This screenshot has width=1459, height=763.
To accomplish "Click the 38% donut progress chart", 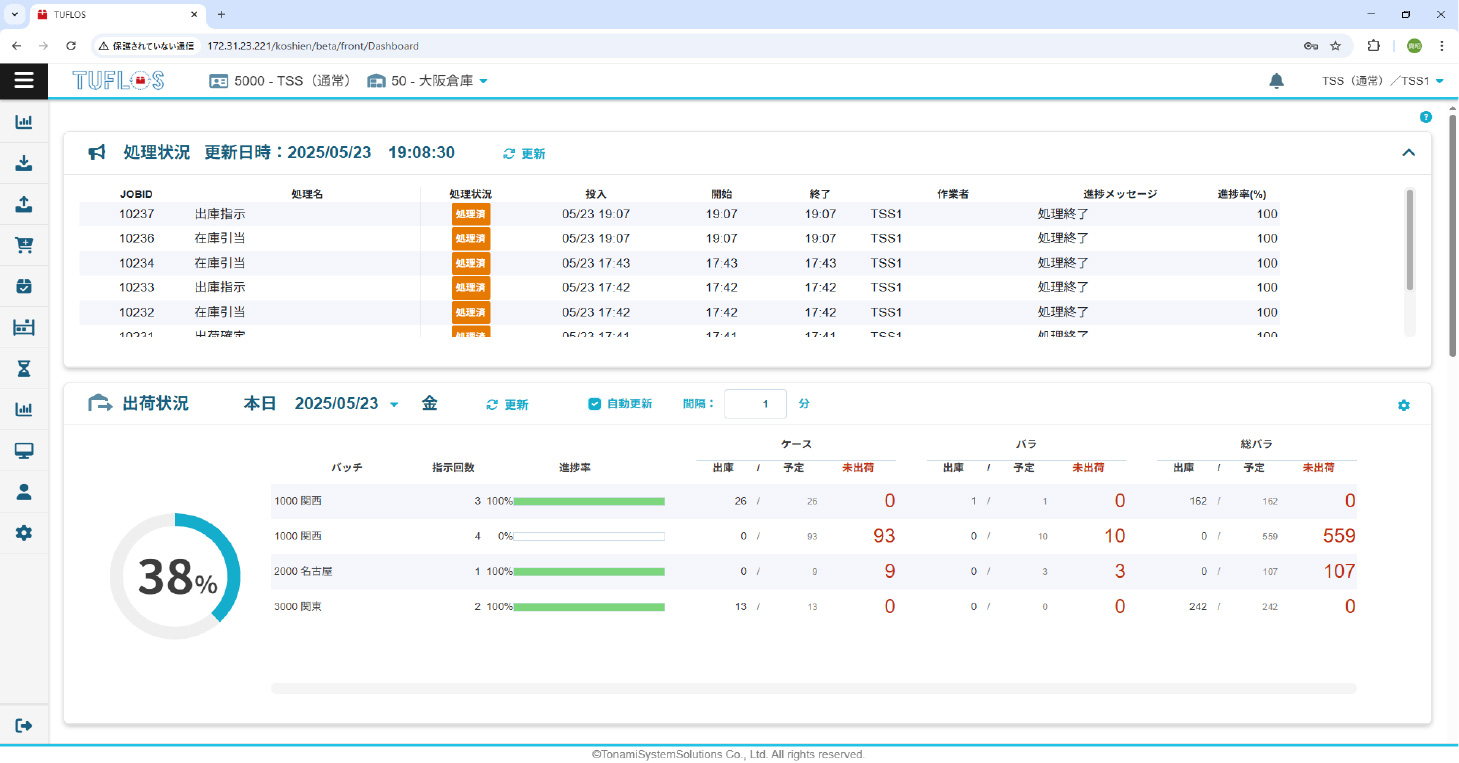I will (x=175, y=577).
